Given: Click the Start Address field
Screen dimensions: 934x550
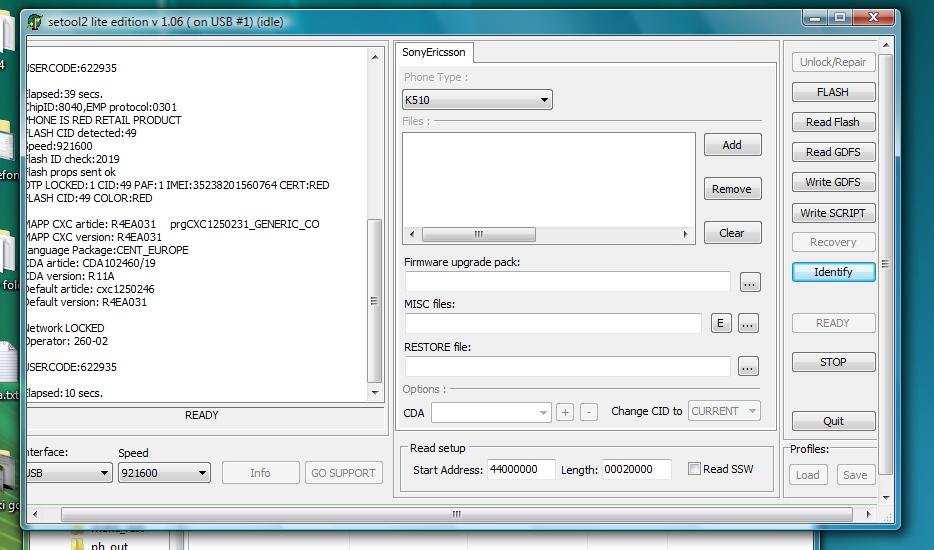Looking at the screenshot, I should click(x=521, y=470).
